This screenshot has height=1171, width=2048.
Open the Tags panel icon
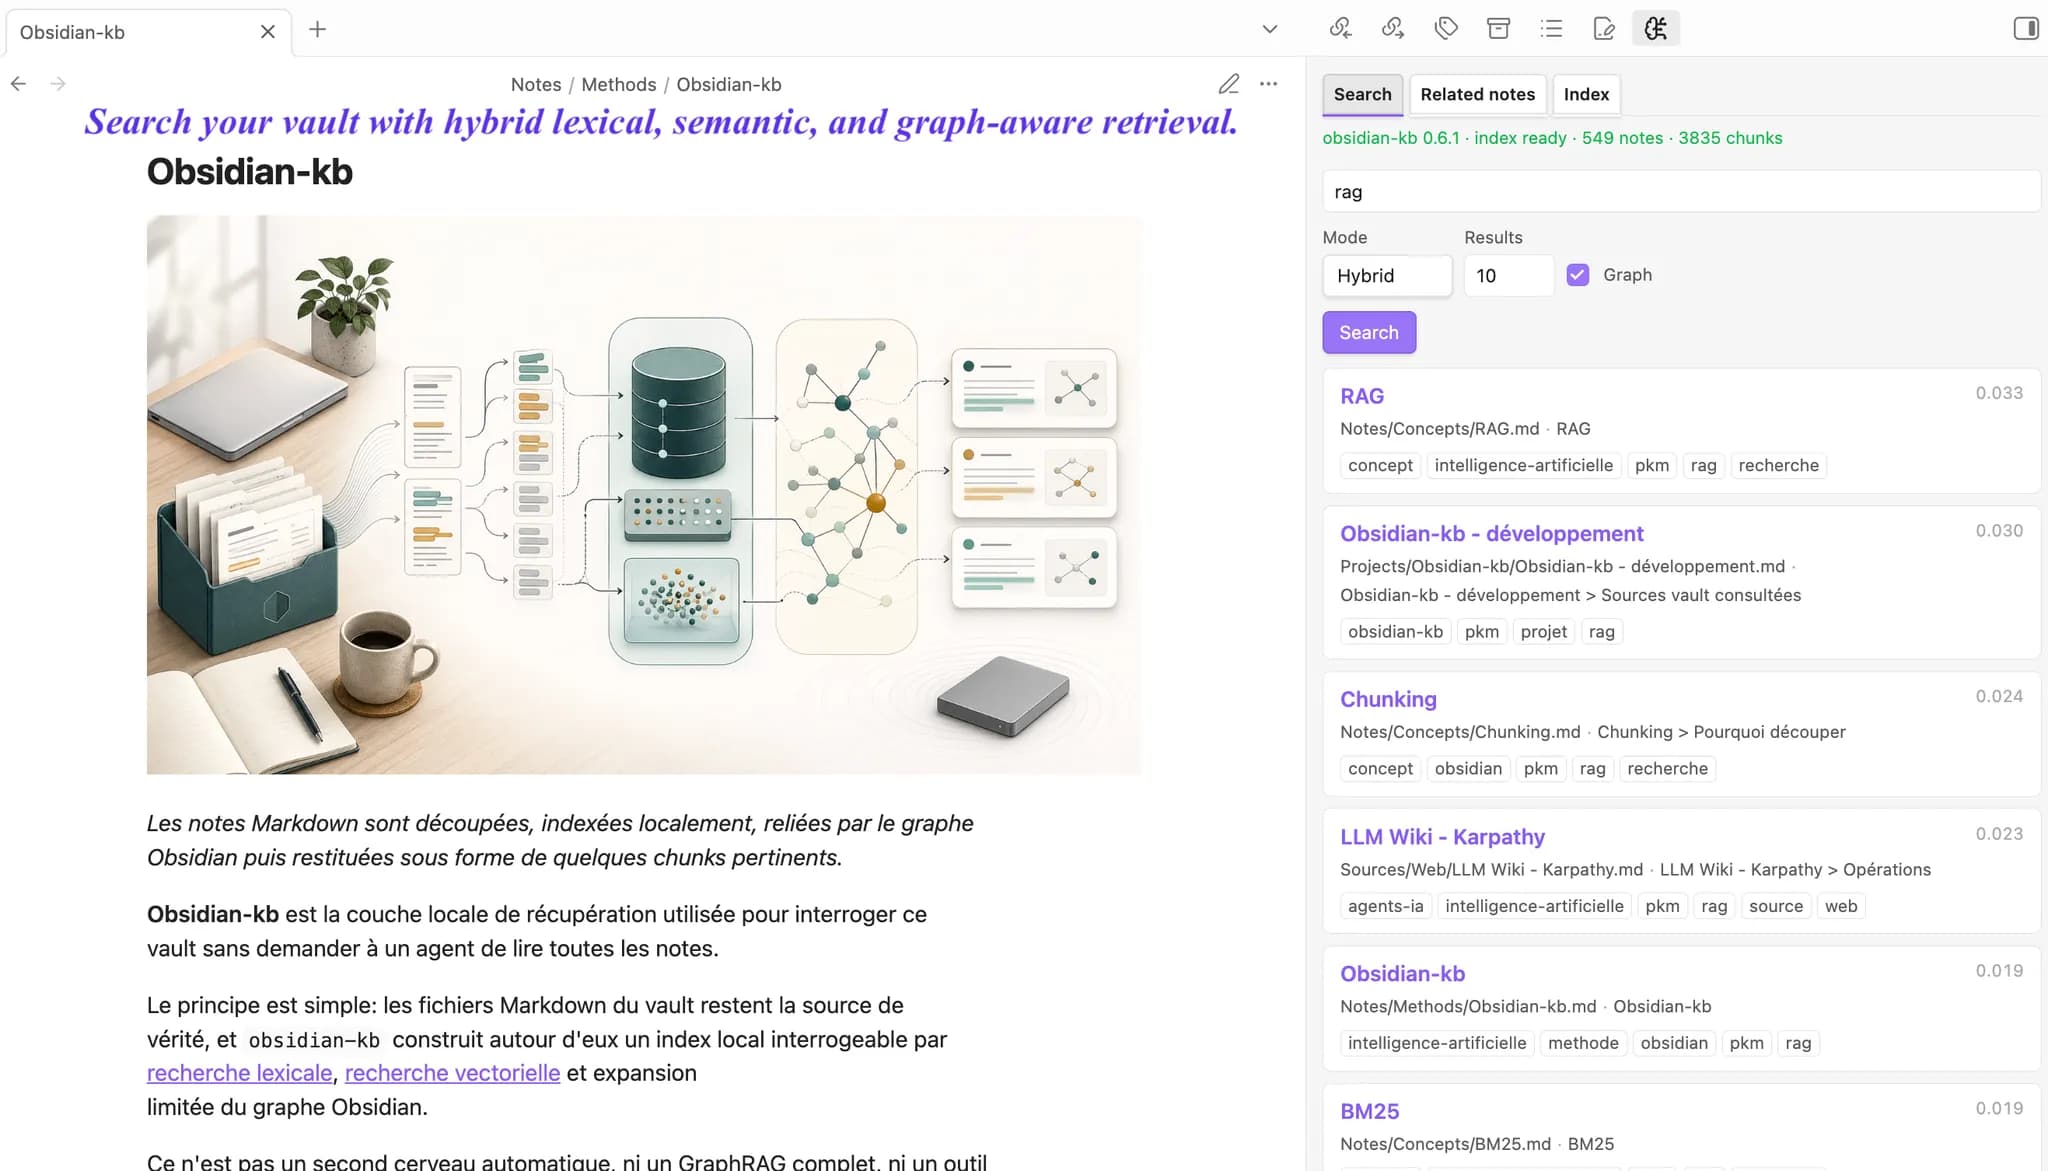click(x=1446, y=28)
